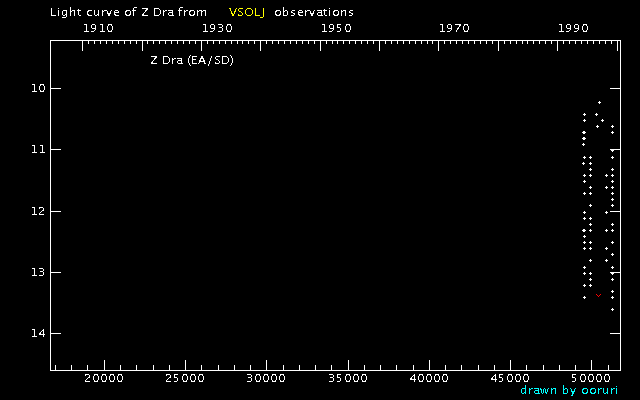Click the magnitude axis label 10
Screen dimensions: 640x400
(38, 88)
